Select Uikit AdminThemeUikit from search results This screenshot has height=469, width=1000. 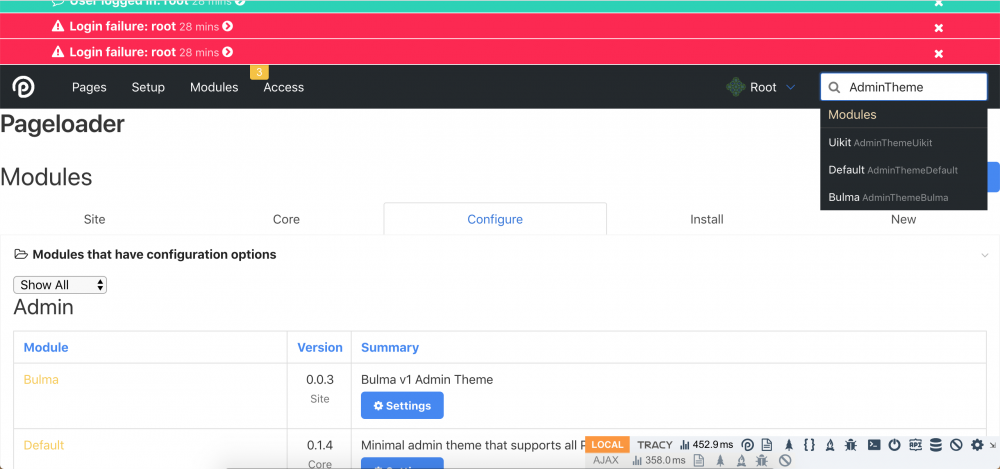pyautogui.click(x=880, y=143)
